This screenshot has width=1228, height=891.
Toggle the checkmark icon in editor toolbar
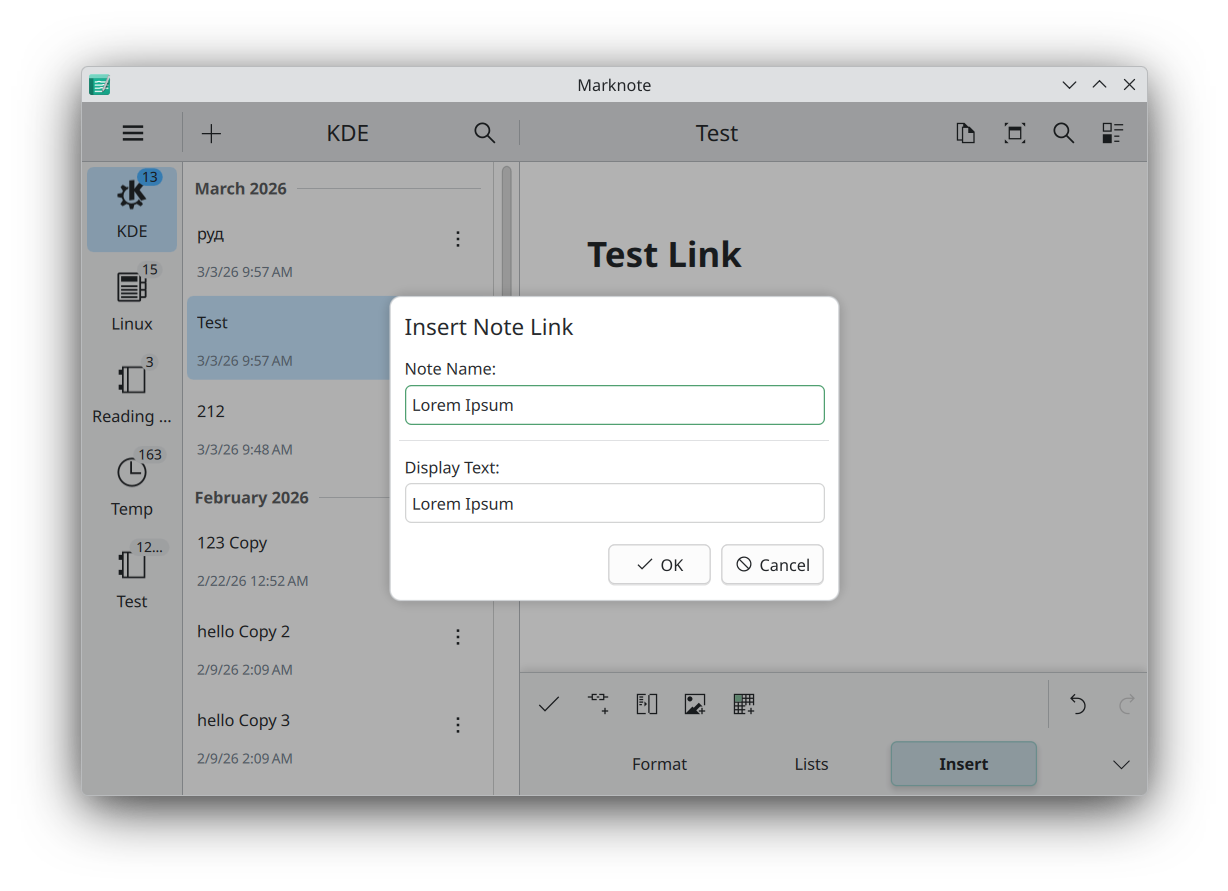click(x=548, y=704)
